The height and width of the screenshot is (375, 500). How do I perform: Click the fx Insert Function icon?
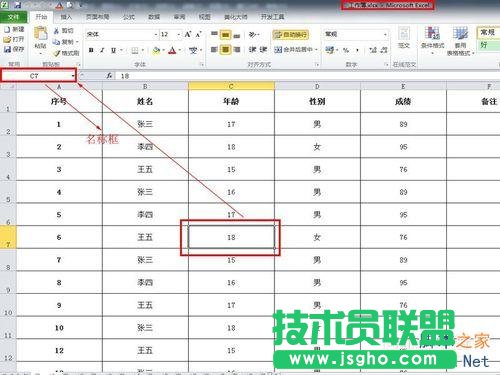(x=109, y=76)
